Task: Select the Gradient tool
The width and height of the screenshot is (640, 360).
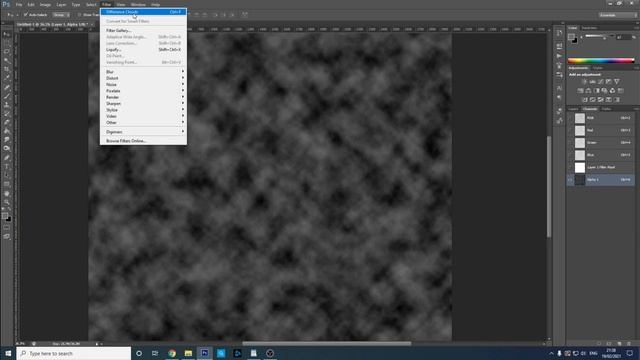Action: [x=7, y=131]
